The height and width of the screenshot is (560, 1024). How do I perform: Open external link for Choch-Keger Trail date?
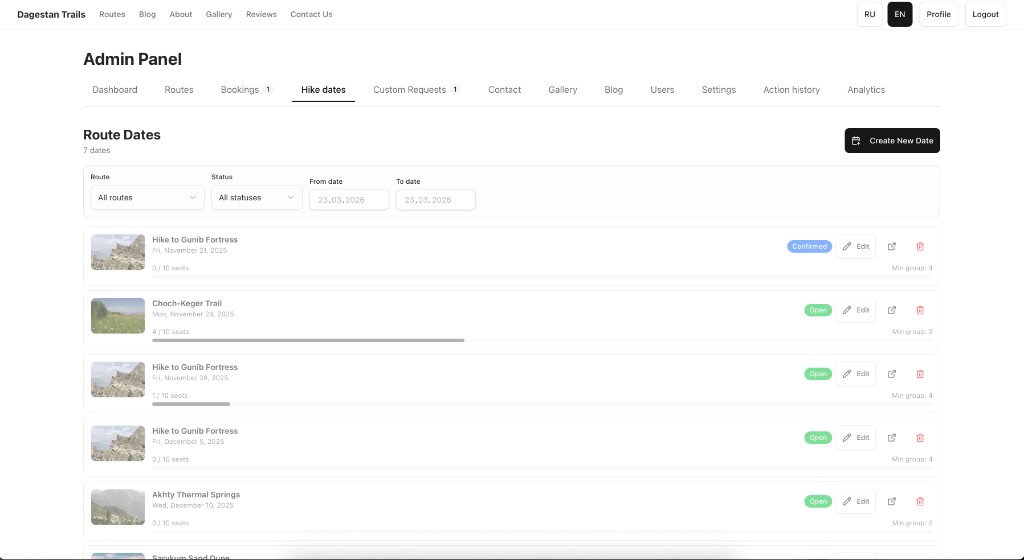892,310
